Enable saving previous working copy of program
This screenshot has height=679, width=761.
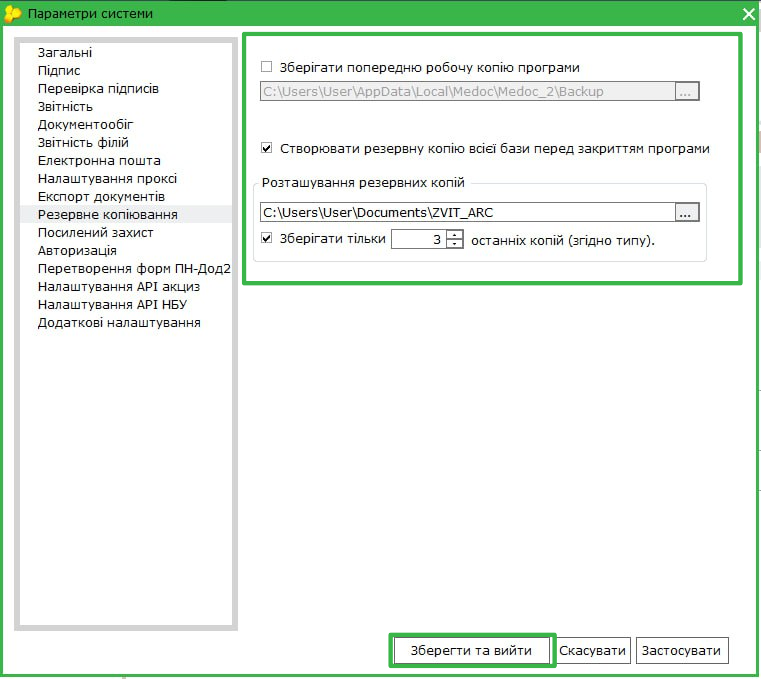267,67
